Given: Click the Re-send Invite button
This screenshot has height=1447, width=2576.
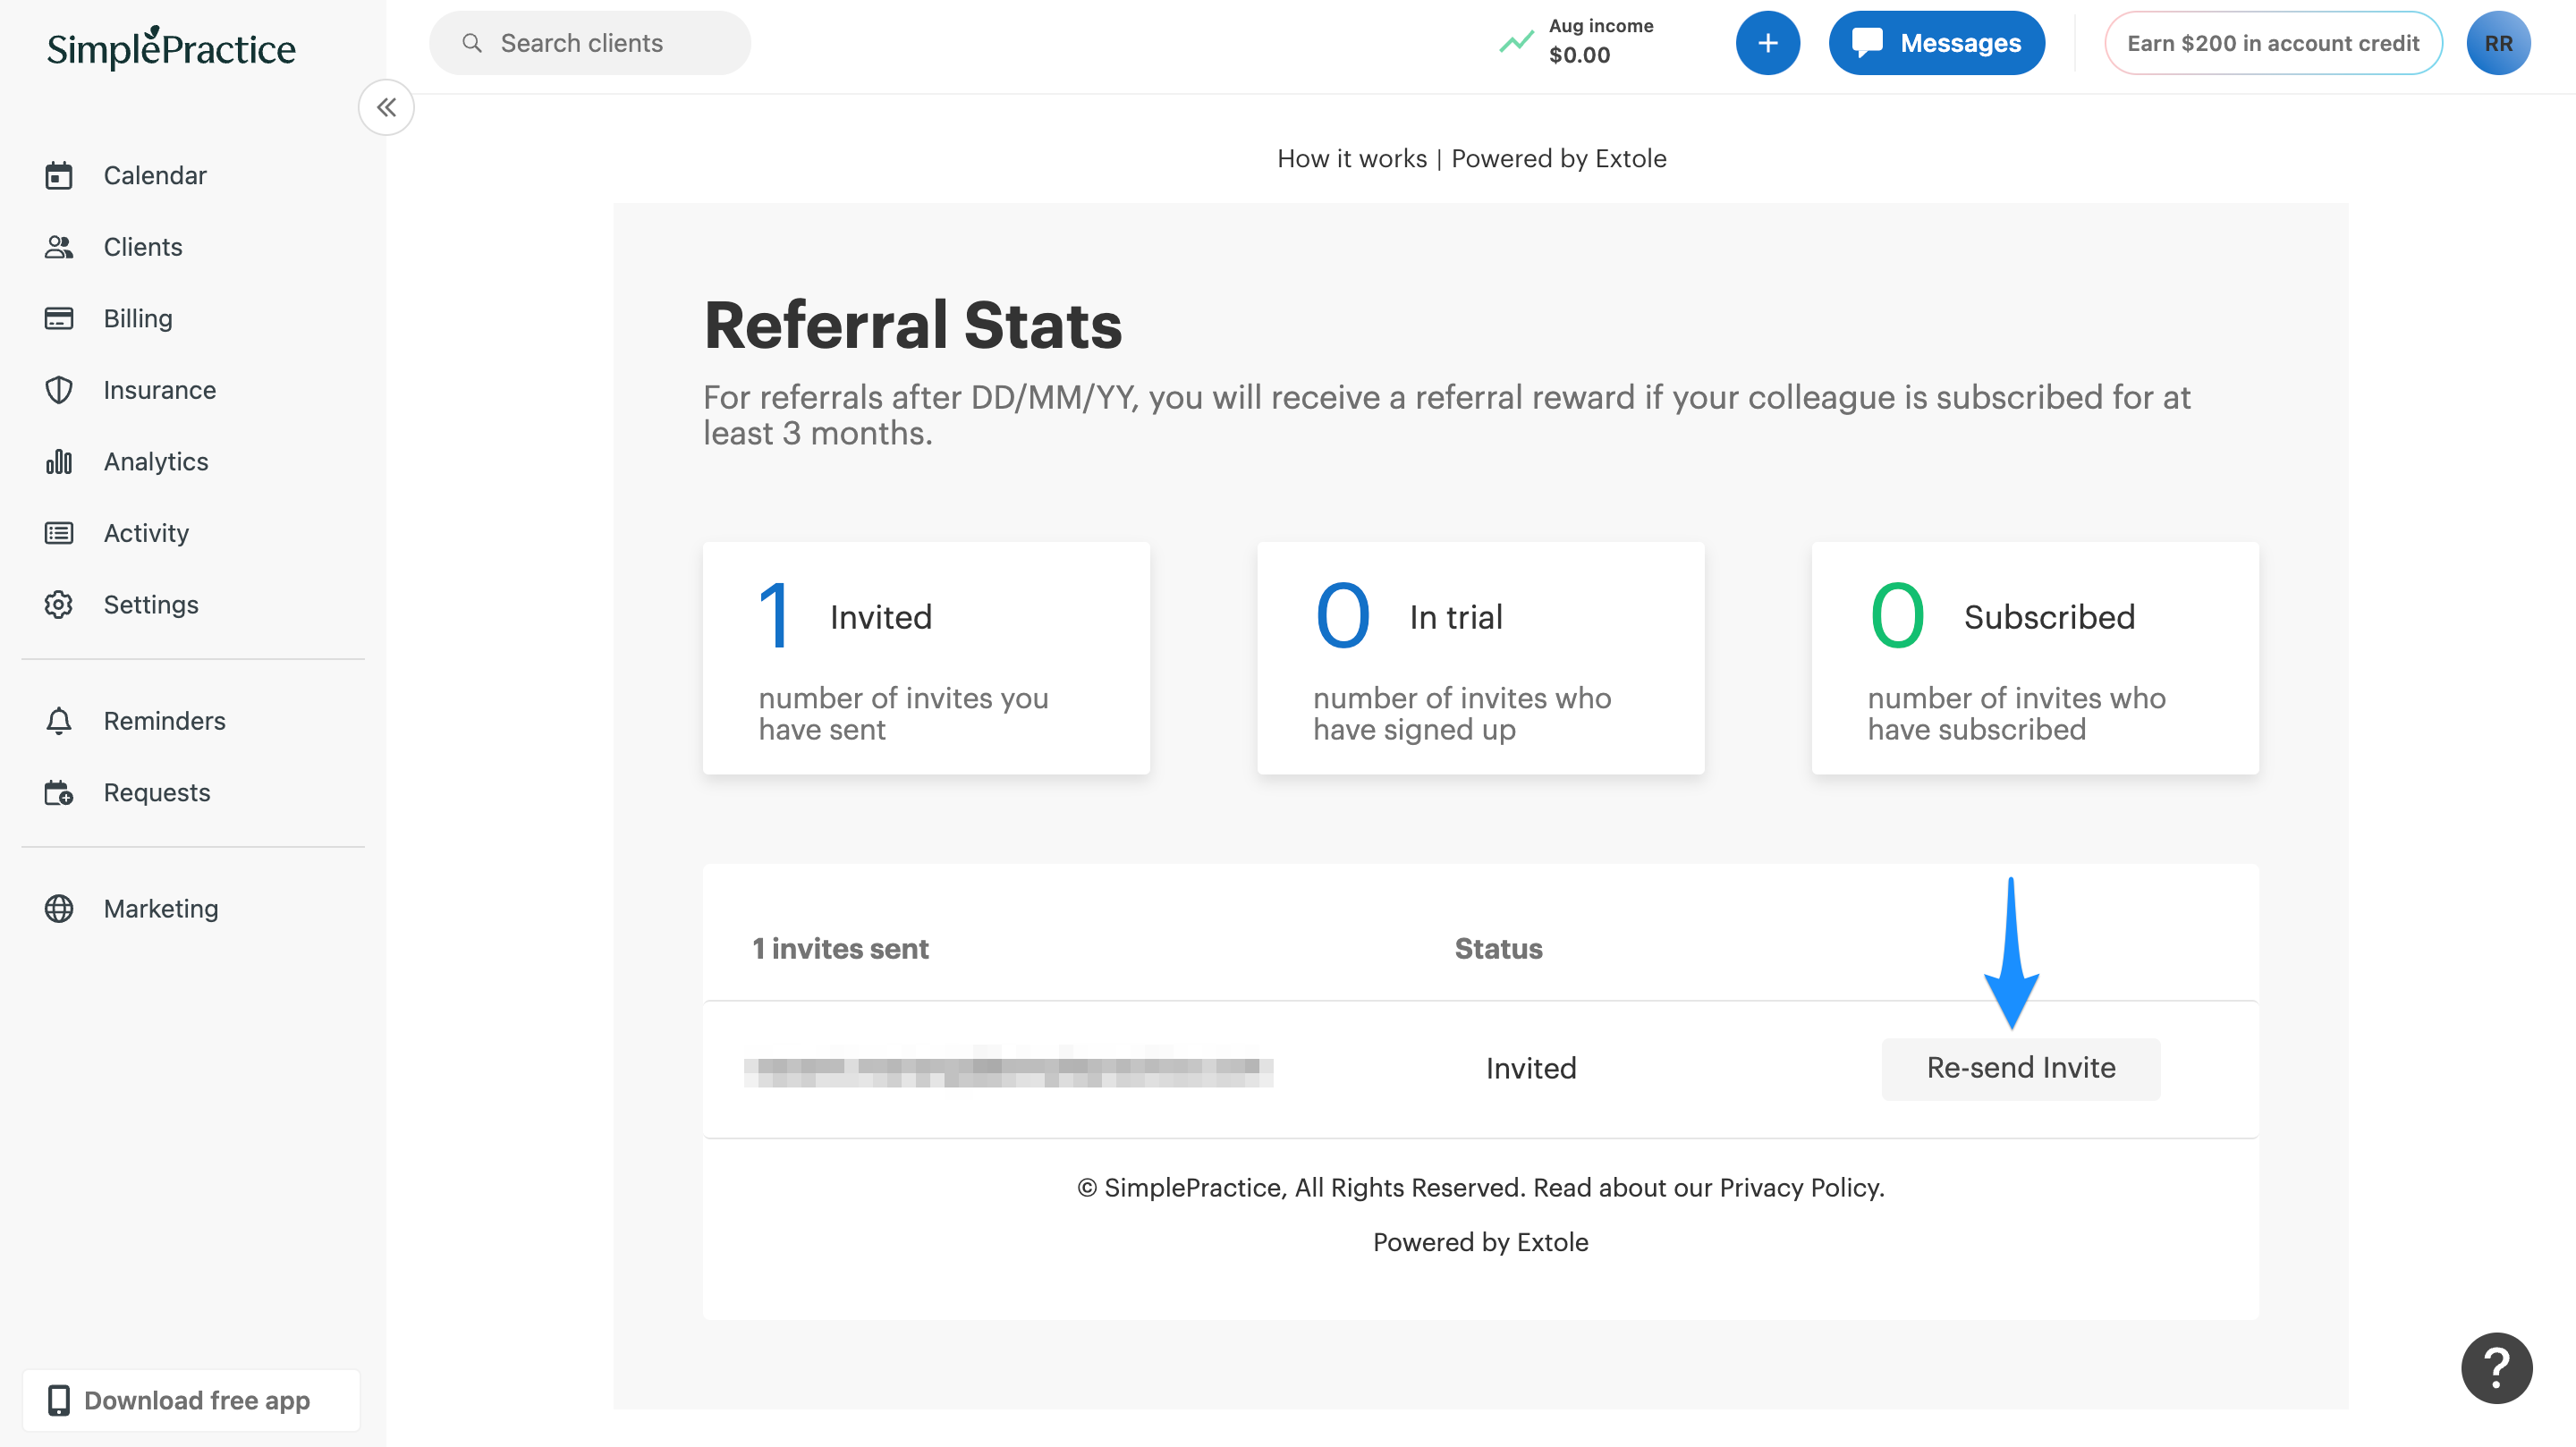Looking at the screenshot, I should (2021, 1068).
